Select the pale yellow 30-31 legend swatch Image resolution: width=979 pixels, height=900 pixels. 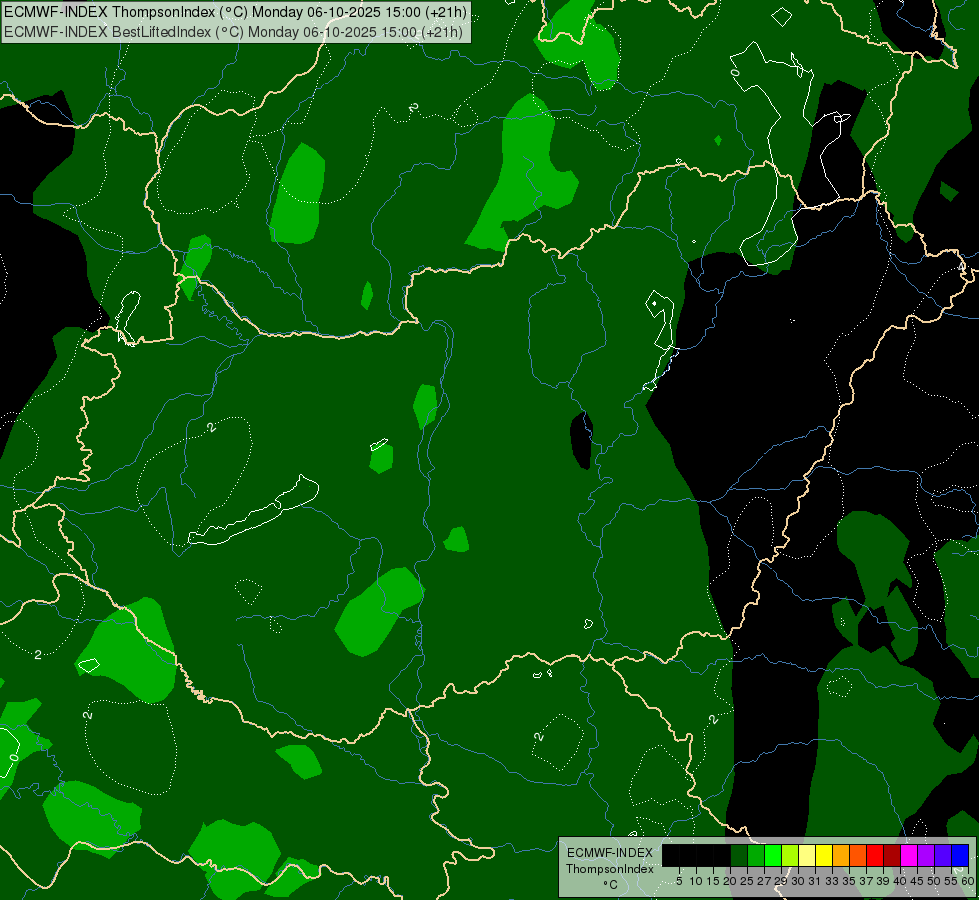(x=807, y=855)
